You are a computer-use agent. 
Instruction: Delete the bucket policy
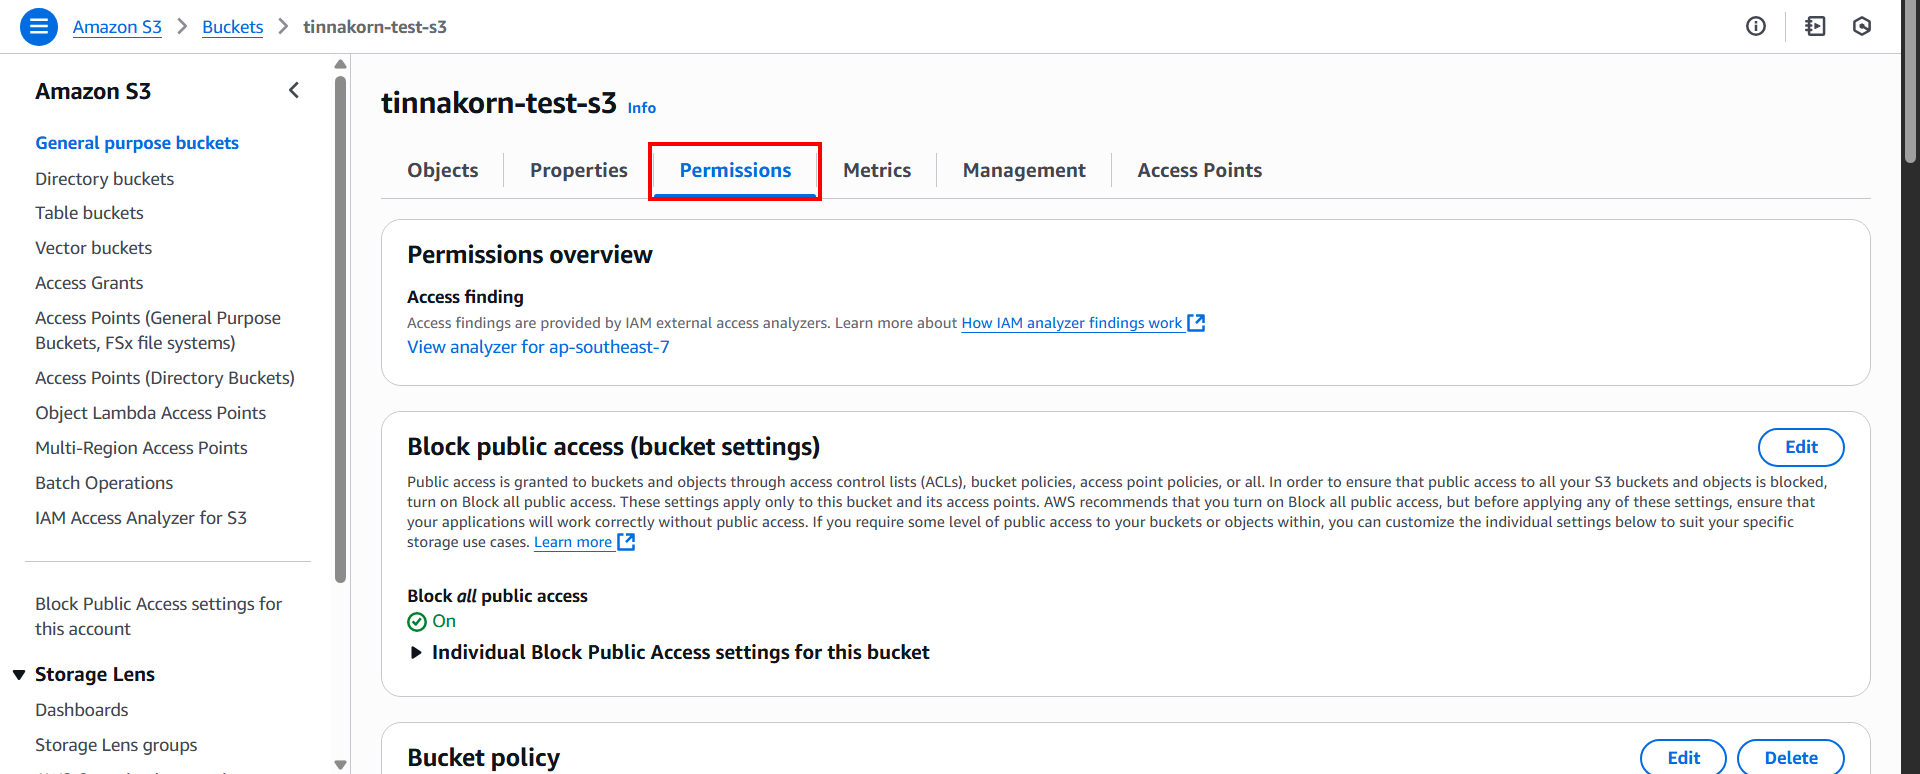(1790, 757)
